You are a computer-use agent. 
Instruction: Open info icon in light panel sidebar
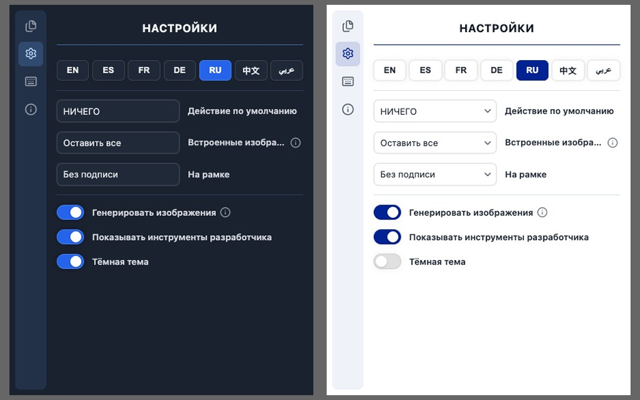pyautogui.click(x=348, y=109)
